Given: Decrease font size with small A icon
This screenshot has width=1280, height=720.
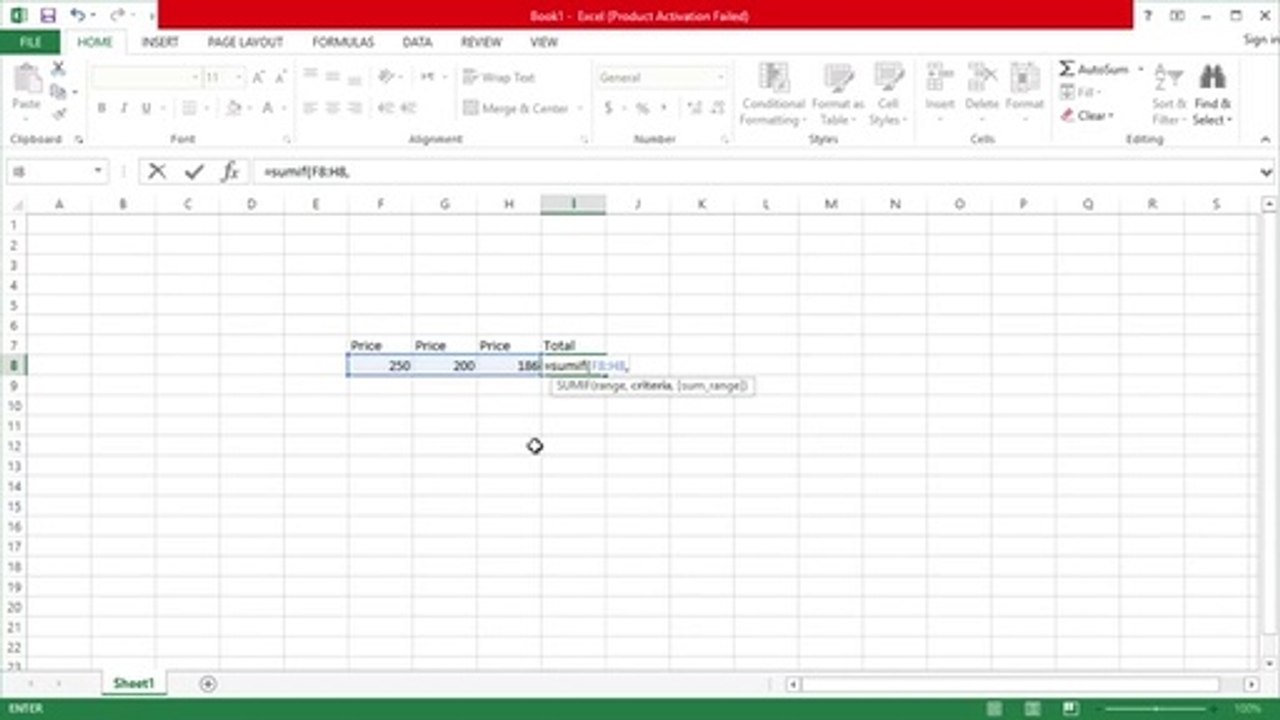Looking at the screenshot, I should [279, 77].
